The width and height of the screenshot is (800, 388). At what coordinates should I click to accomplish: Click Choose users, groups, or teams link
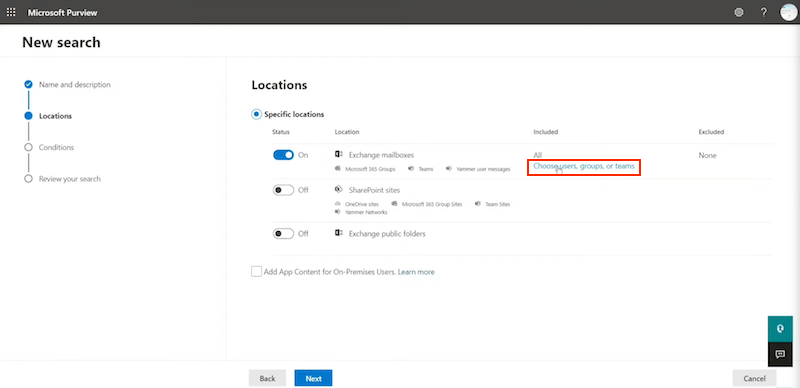point(584,166)
